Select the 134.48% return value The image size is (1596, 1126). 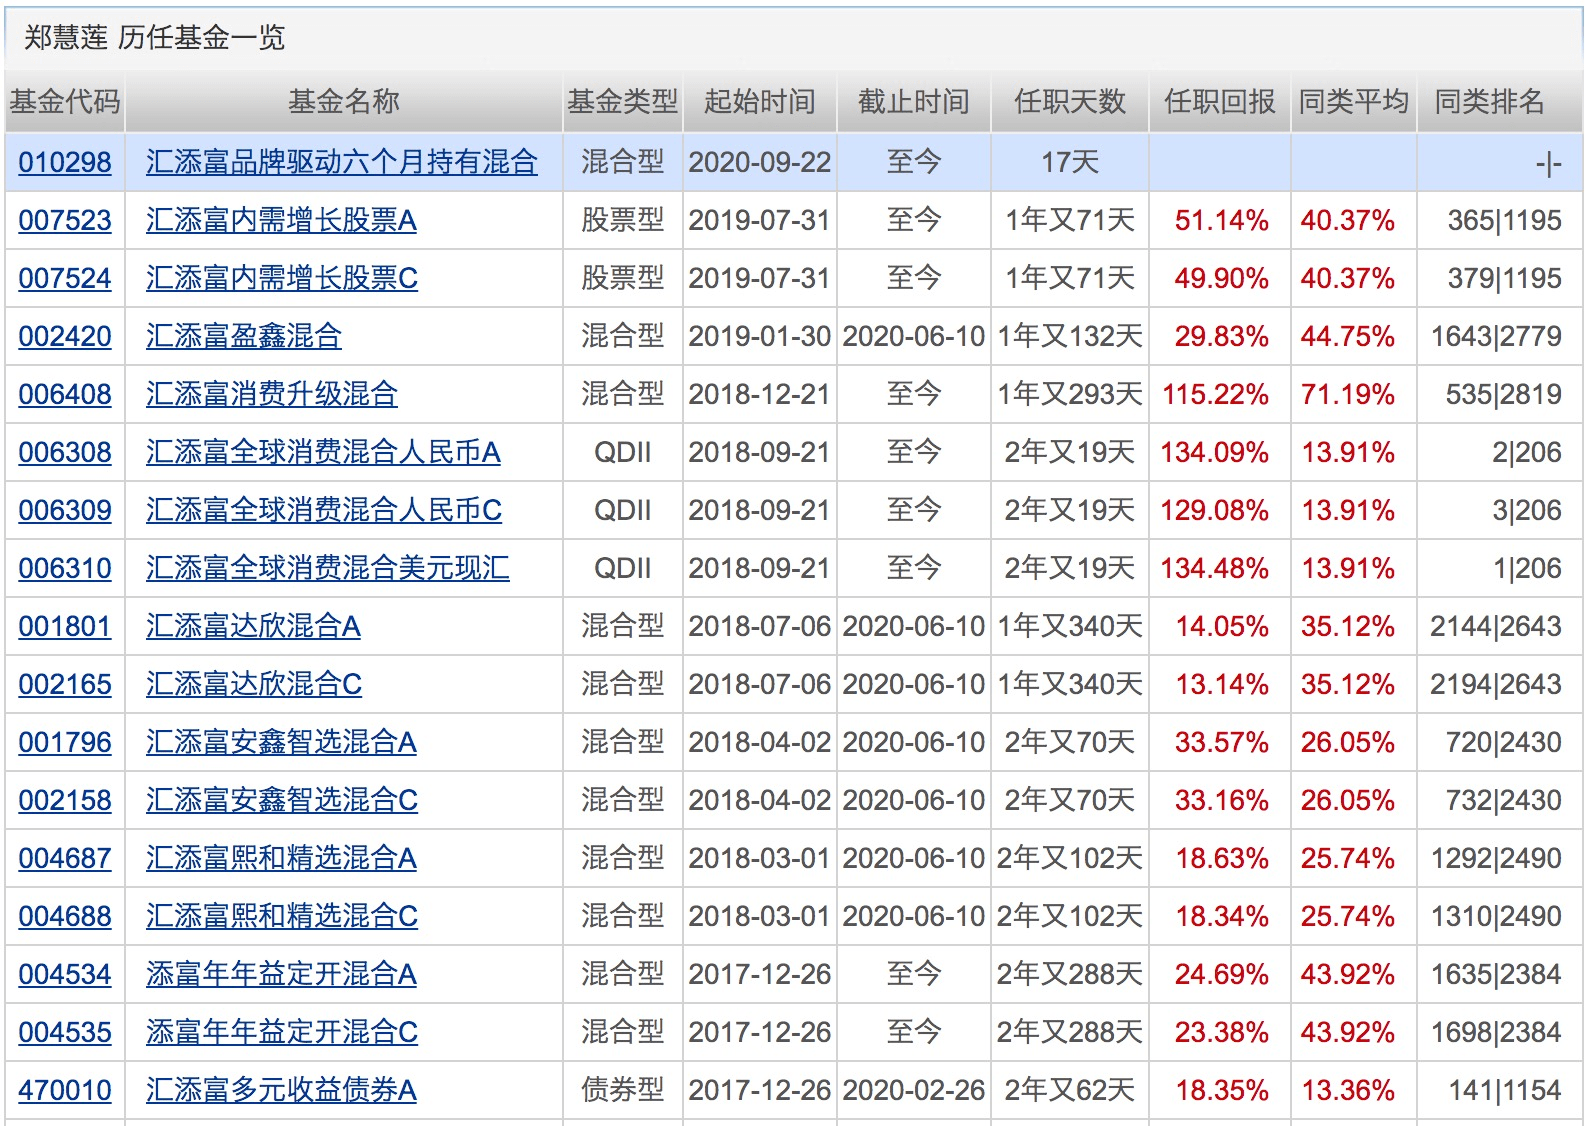(1215, 568)
